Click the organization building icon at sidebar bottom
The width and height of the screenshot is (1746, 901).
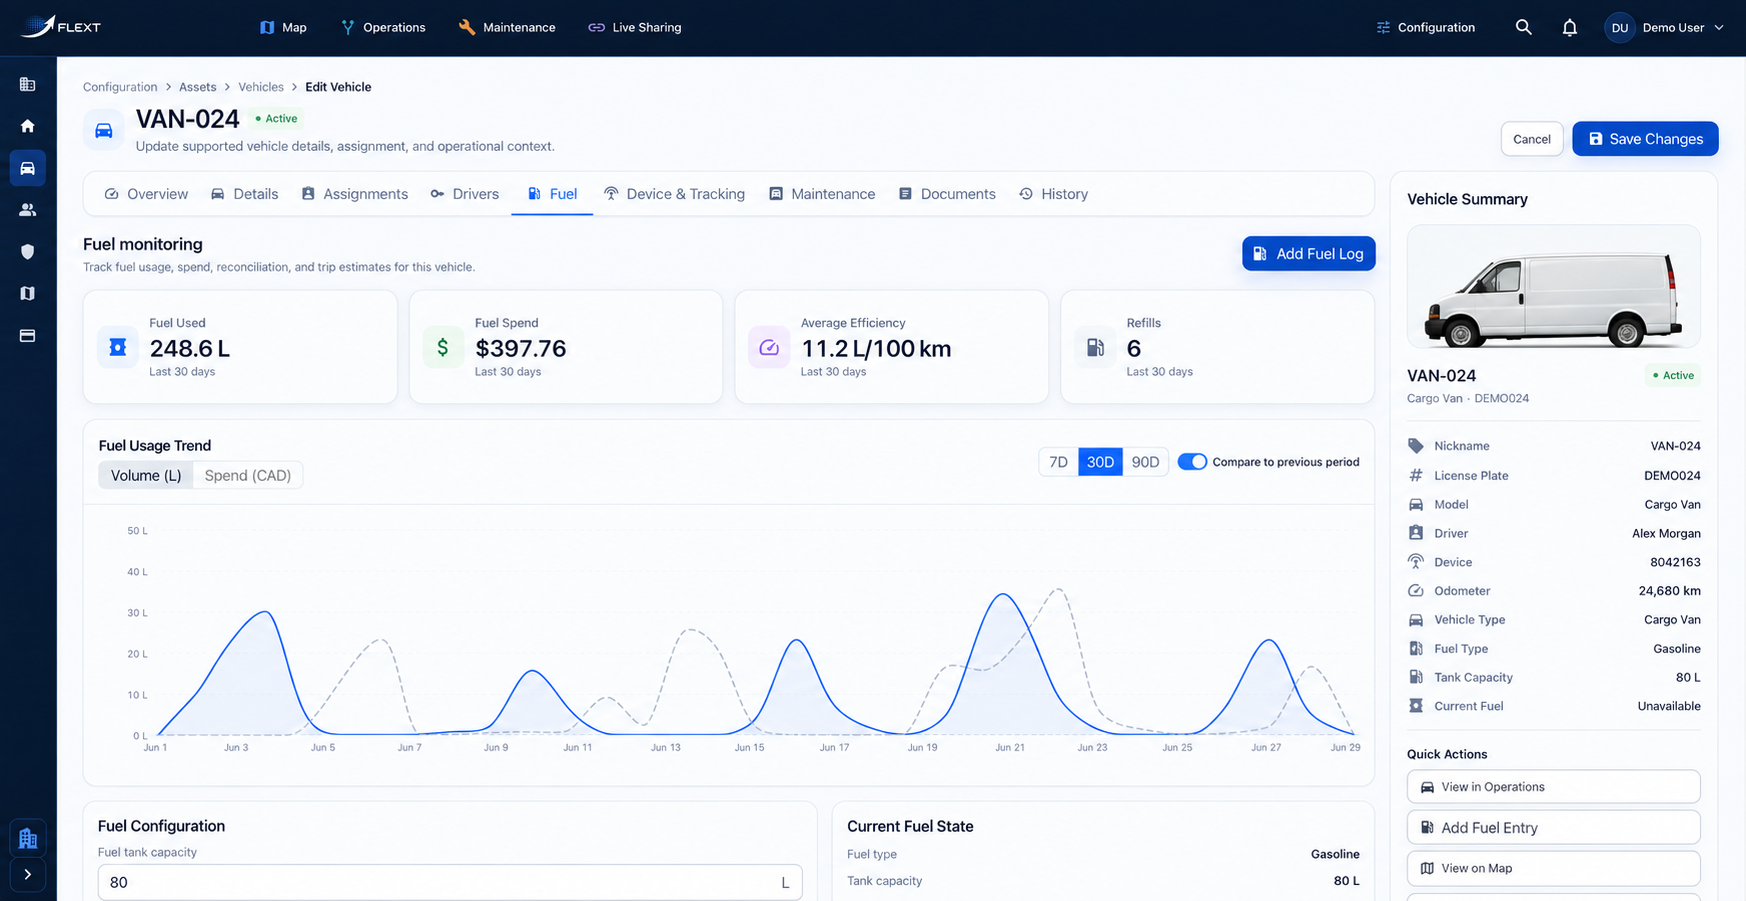click(x=28, y=838)
